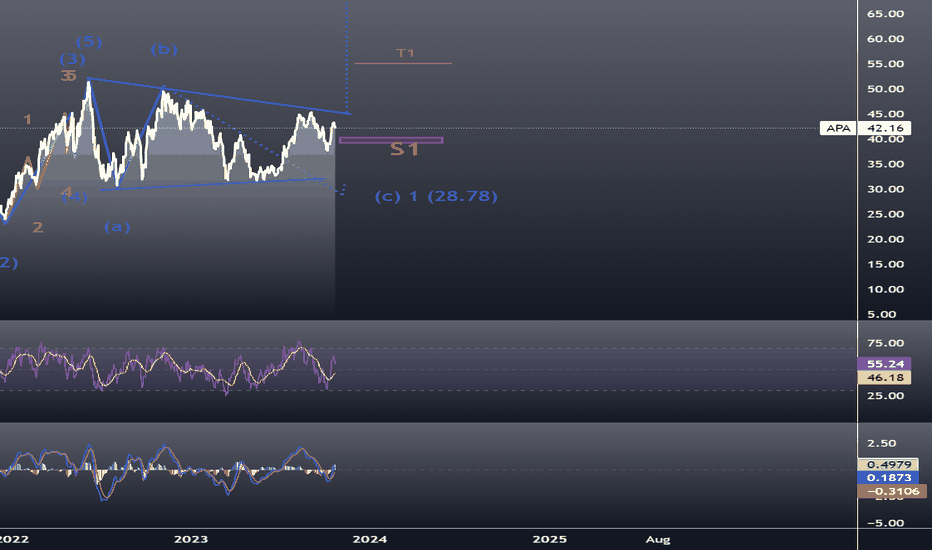932x550 pixels.
Task: Click the 5.00 price axis label
Action: (x=881, y=314)
